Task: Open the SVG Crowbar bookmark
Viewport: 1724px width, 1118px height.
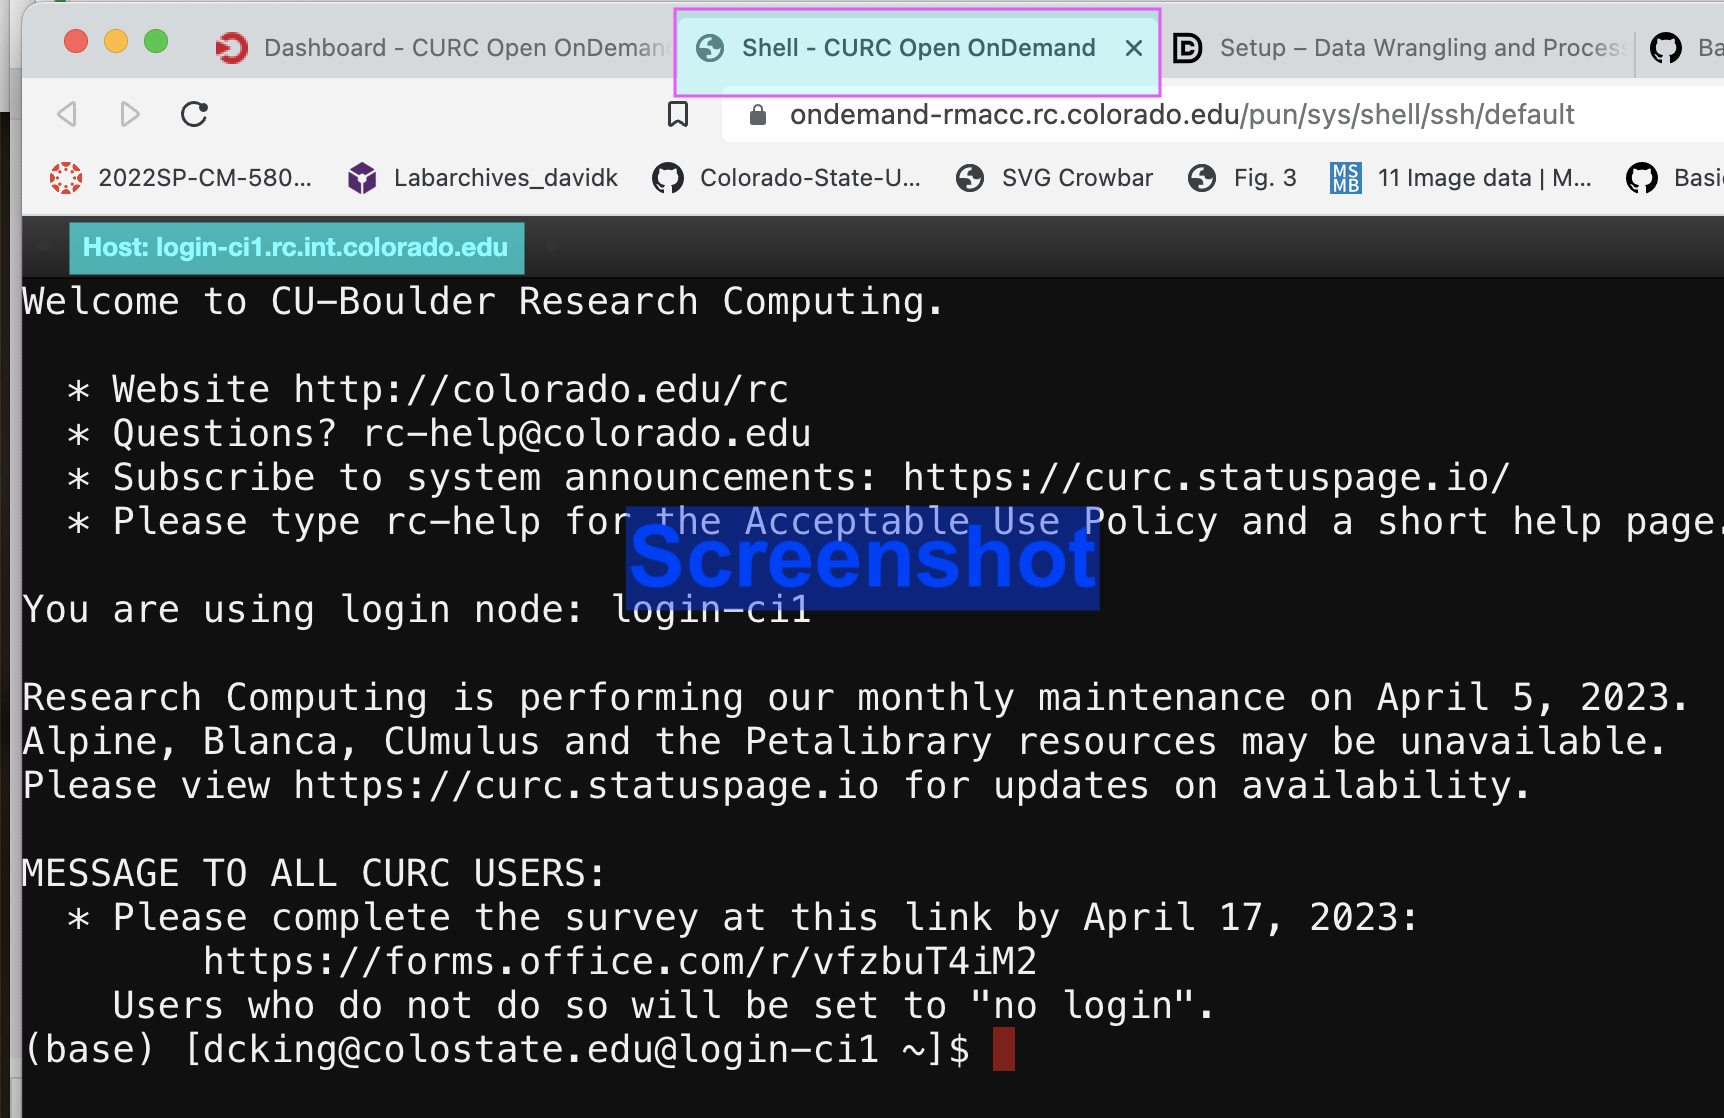Action: click(x=1054, y=177)
